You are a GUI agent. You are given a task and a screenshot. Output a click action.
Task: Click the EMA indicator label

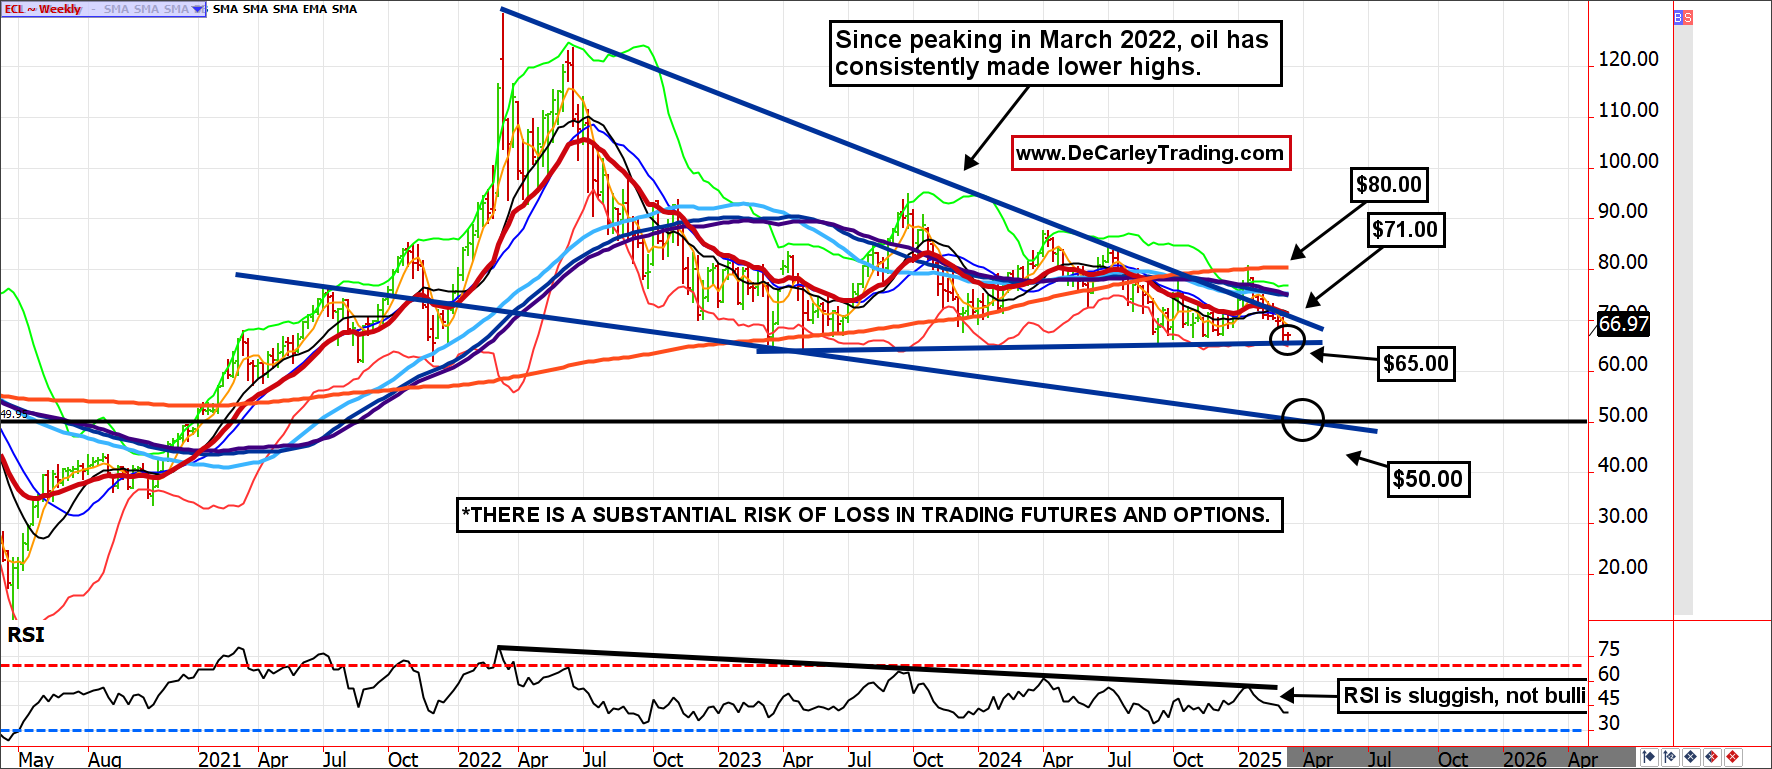click(x=315, y=9)
